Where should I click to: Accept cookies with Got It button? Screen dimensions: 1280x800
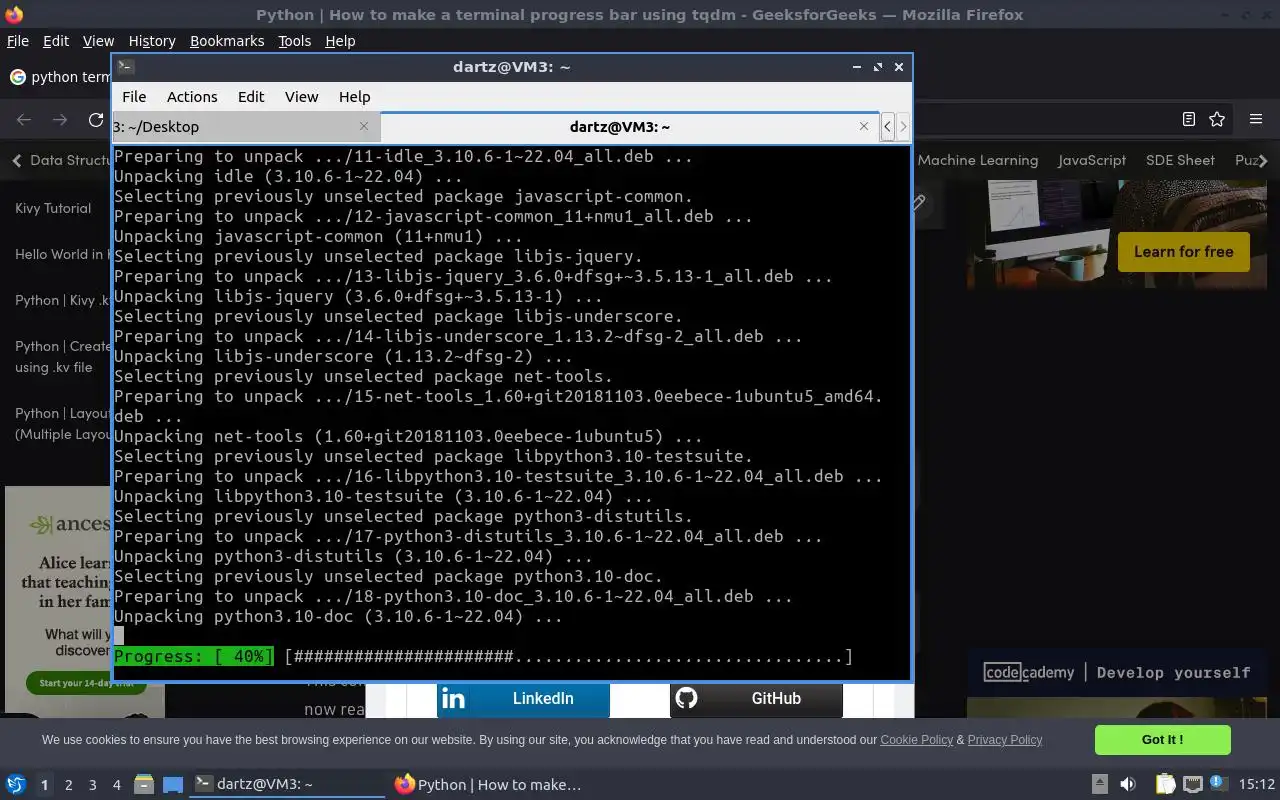pos(1162,740)
